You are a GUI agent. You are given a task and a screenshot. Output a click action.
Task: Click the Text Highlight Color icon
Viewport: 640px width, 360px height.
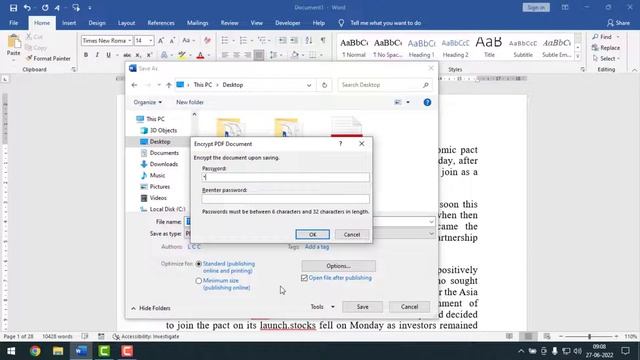click(x=182, y=55)
